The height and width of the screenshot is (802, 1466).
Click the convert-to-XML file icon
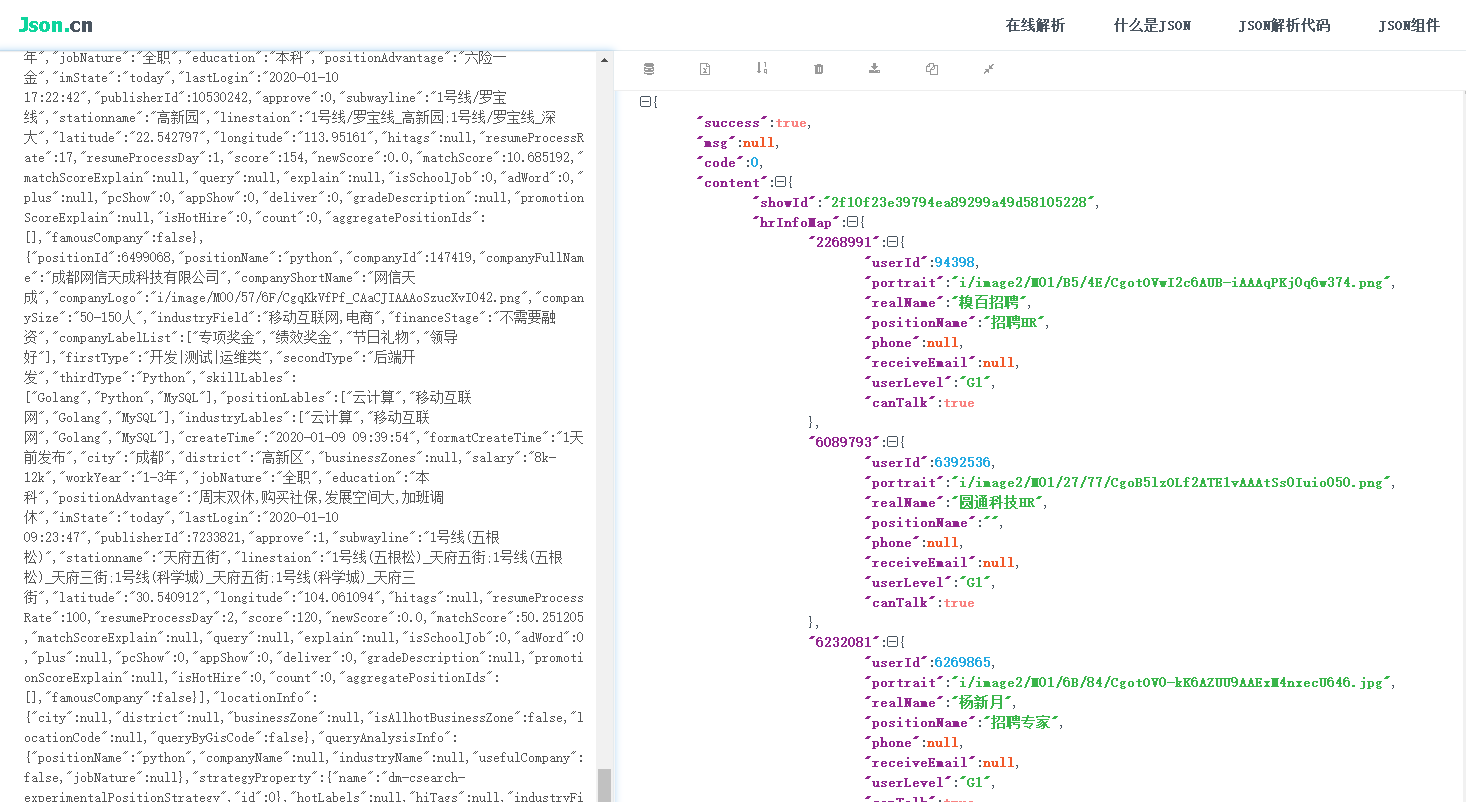coord(705,69)
